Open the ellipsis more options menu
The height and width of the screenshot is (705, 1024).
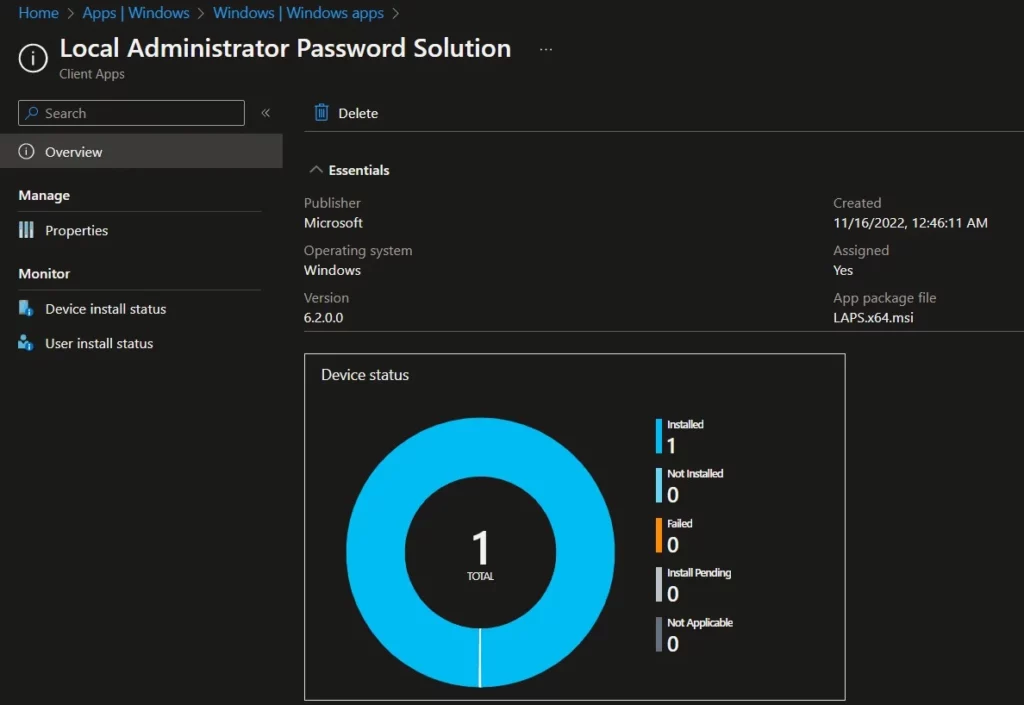(546, 49)
